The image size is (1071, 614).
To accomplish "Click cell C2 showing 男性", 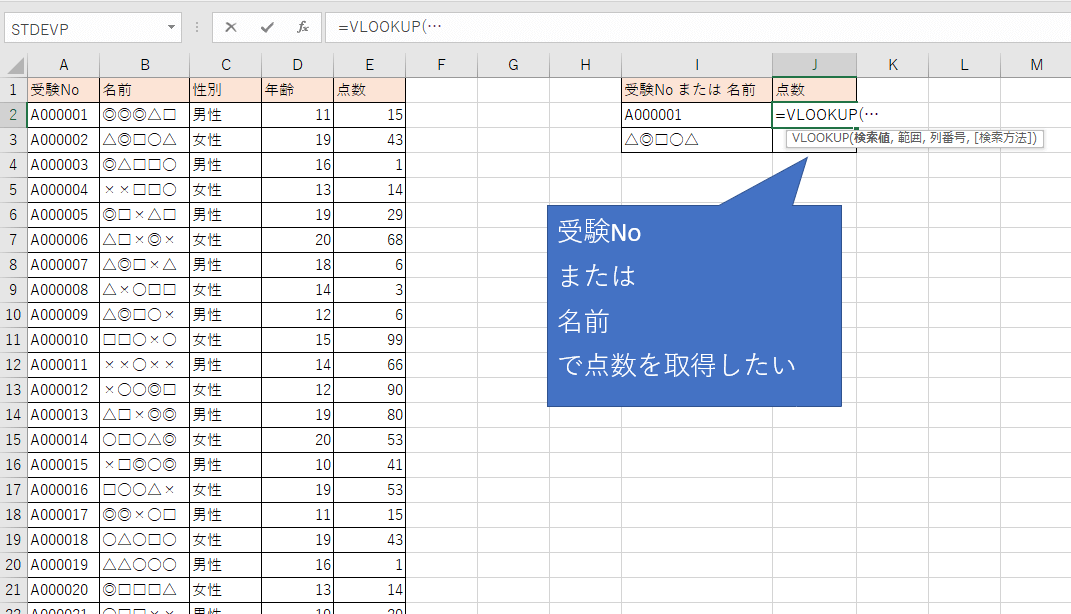I will coord(225,114).
